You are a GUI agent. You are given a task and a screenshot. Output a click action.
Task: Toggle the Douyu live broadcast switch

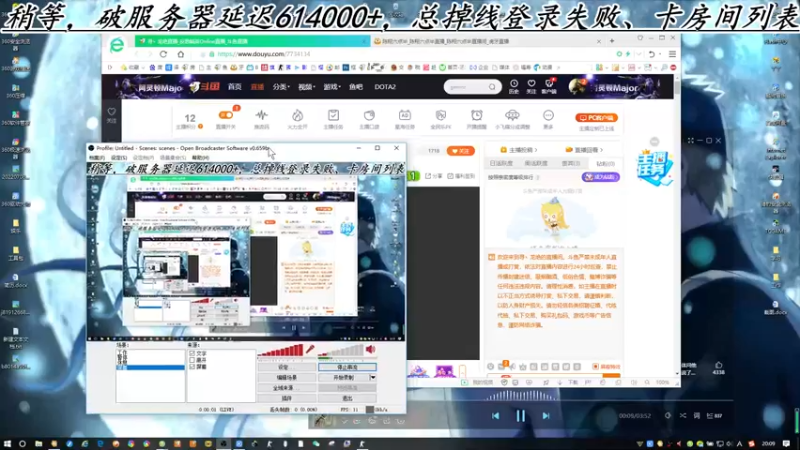(x=225, y=115)
